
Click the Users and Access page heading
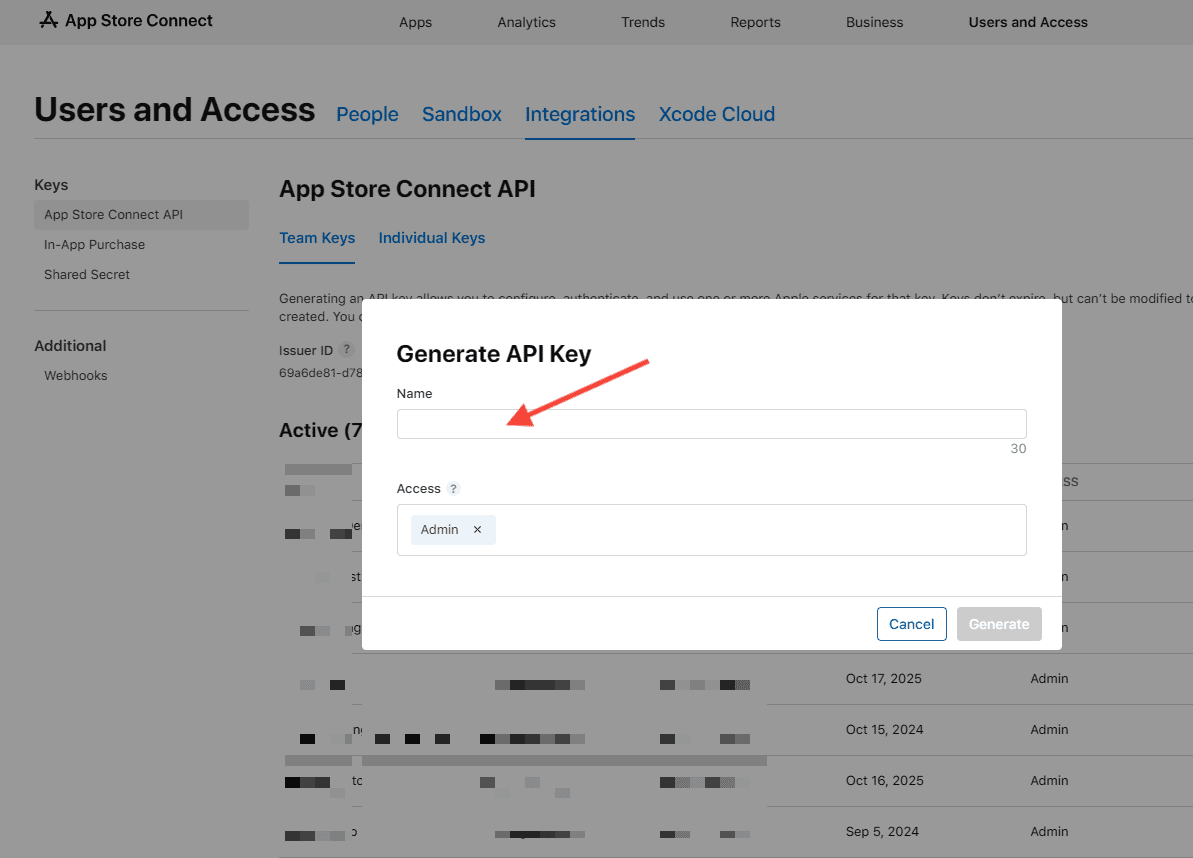coord(174,110)
